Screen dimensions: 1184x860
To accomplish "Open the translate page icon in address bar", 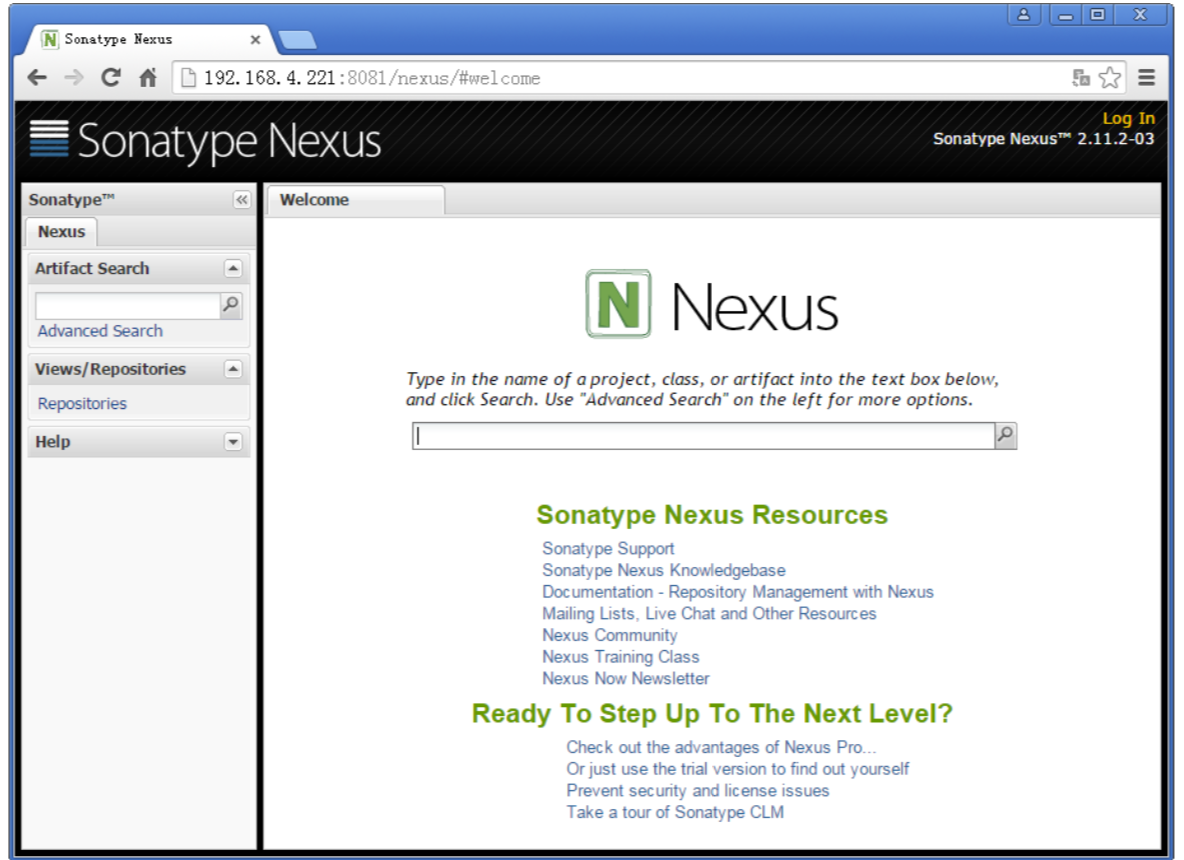I will (x=1081, y=77).
